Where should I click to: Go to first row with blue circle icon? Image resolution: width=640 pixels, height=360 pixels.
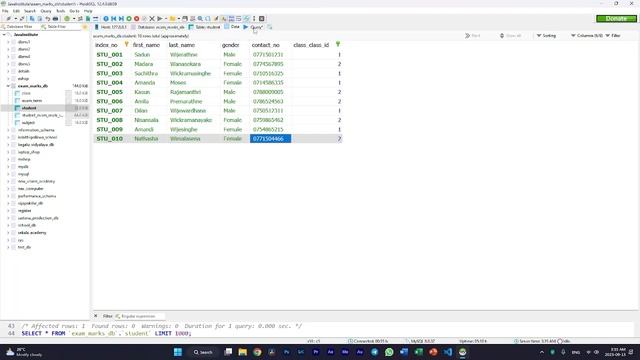coord(106,19)
